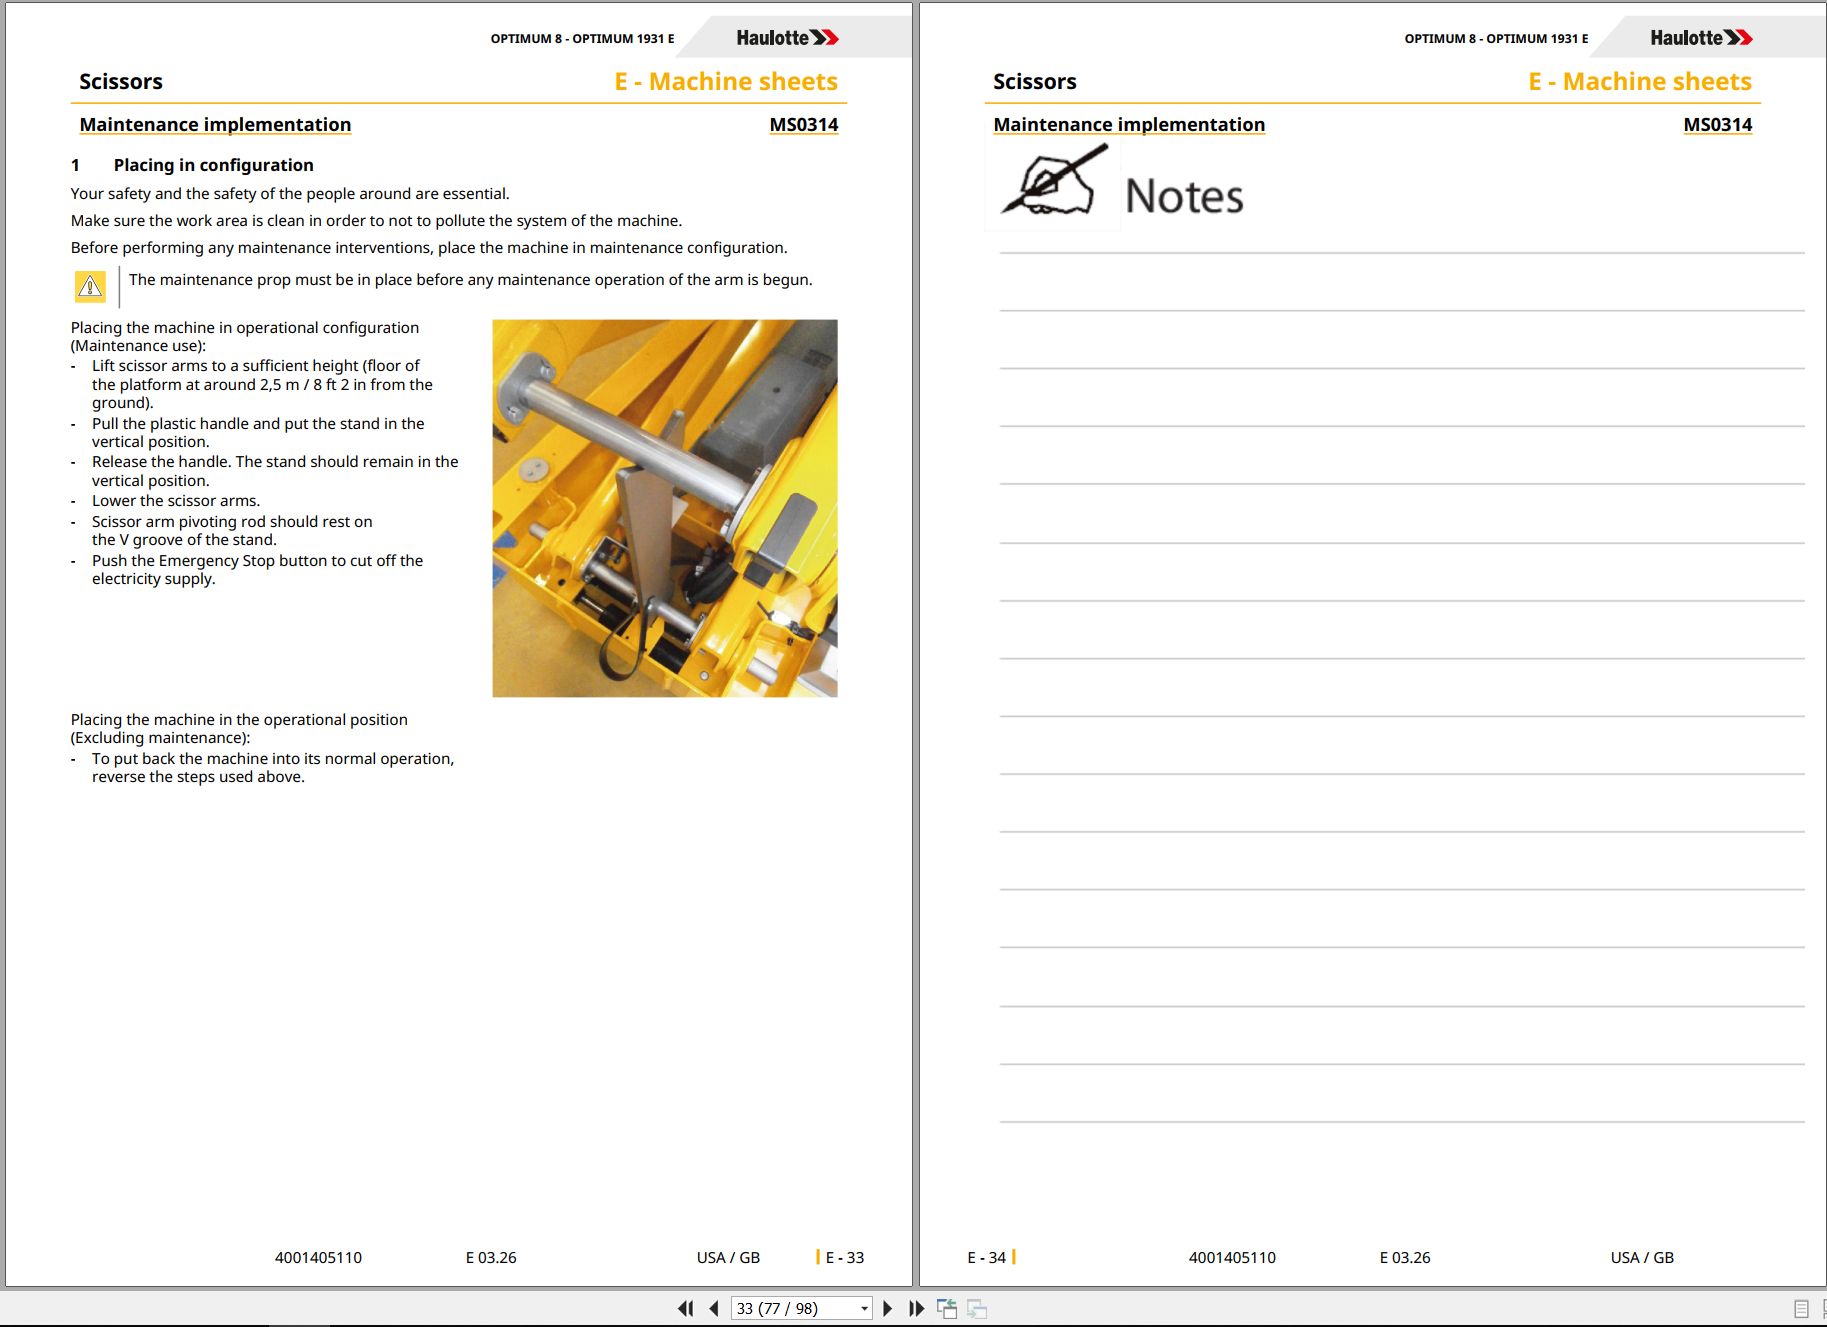Click the bullet 'Lower the scissor arms.'
The width and height of the screenshot is (1827, 1327).
pyautogui.click(x=176, y=501)
